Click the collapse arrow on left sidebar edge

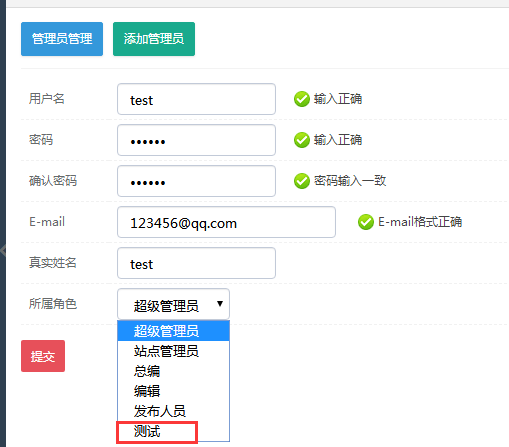[3, 249]
